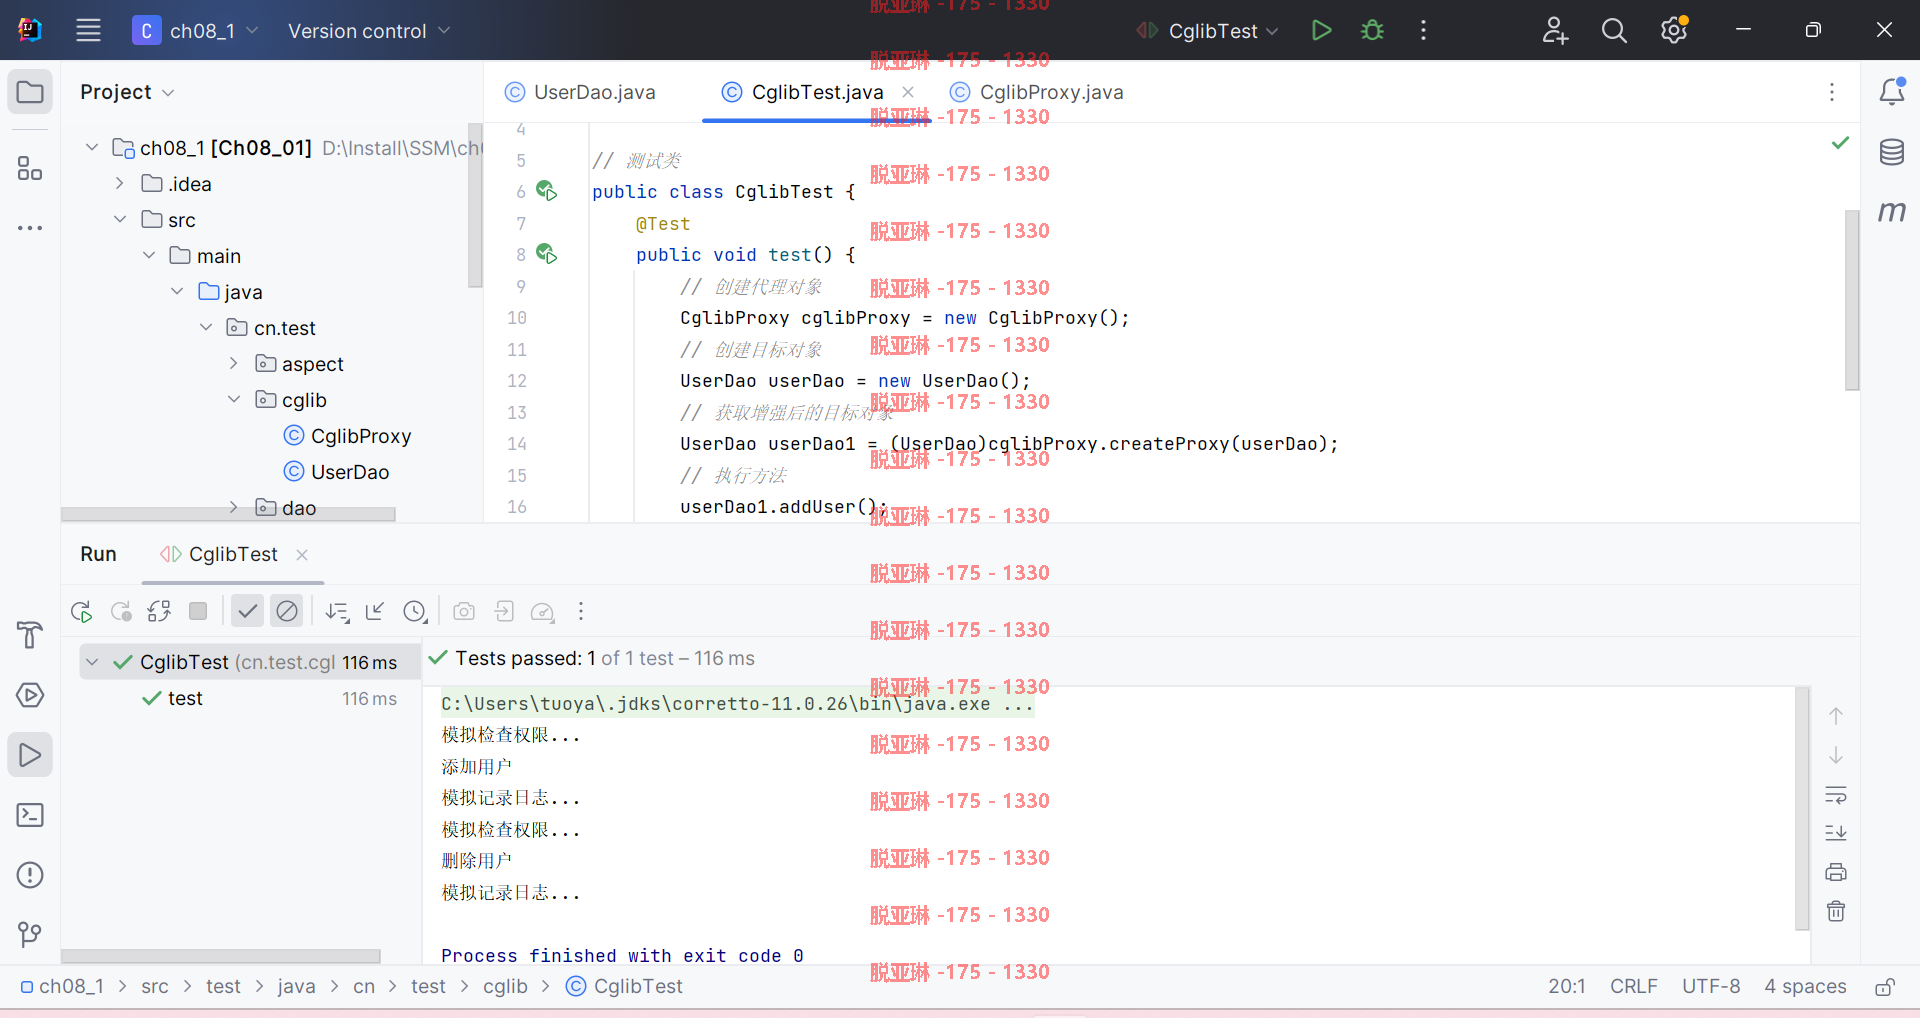Click the editor vertical scrollbar
Screen dimensions: 1920x1018
pyautogui.click(x=1852, y=300)
